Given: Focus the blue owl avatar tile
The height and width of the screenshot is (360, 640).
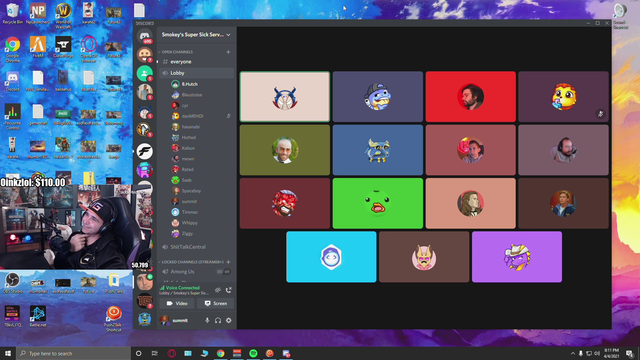Looking at the screenshot, I should (378, 150).
